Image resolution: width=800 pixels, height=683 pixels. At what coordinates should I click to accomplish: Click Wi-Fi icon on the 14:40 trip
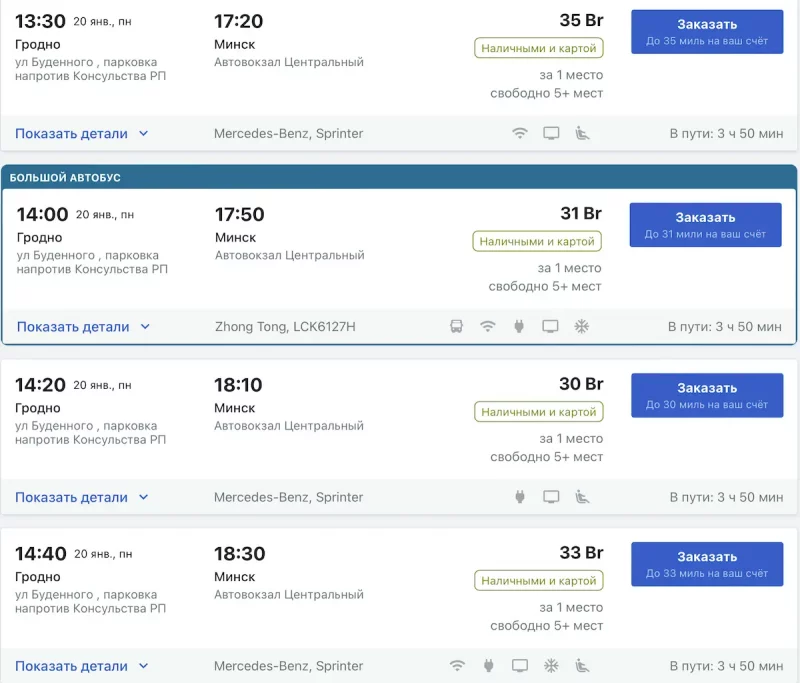click(x=458, y=666)
